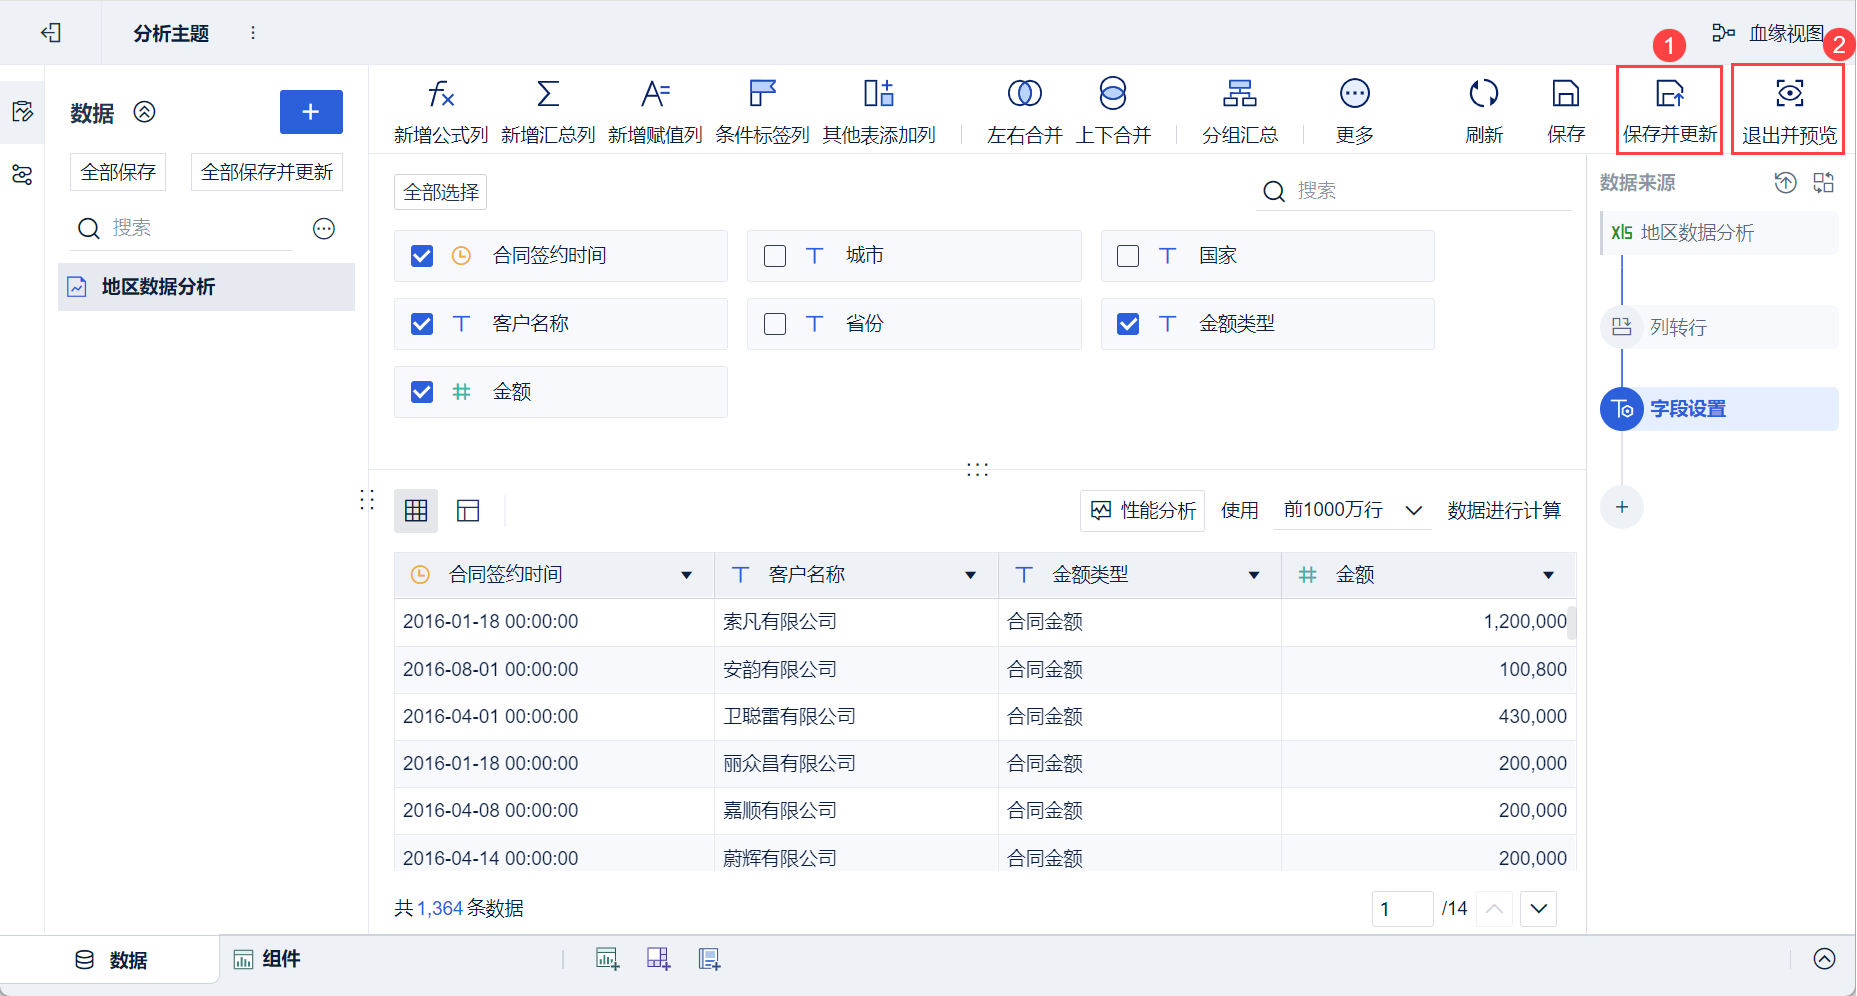Select the 地区数据分析 data source step
The width and height of the screenshot is (1857, 996).
1719,233
